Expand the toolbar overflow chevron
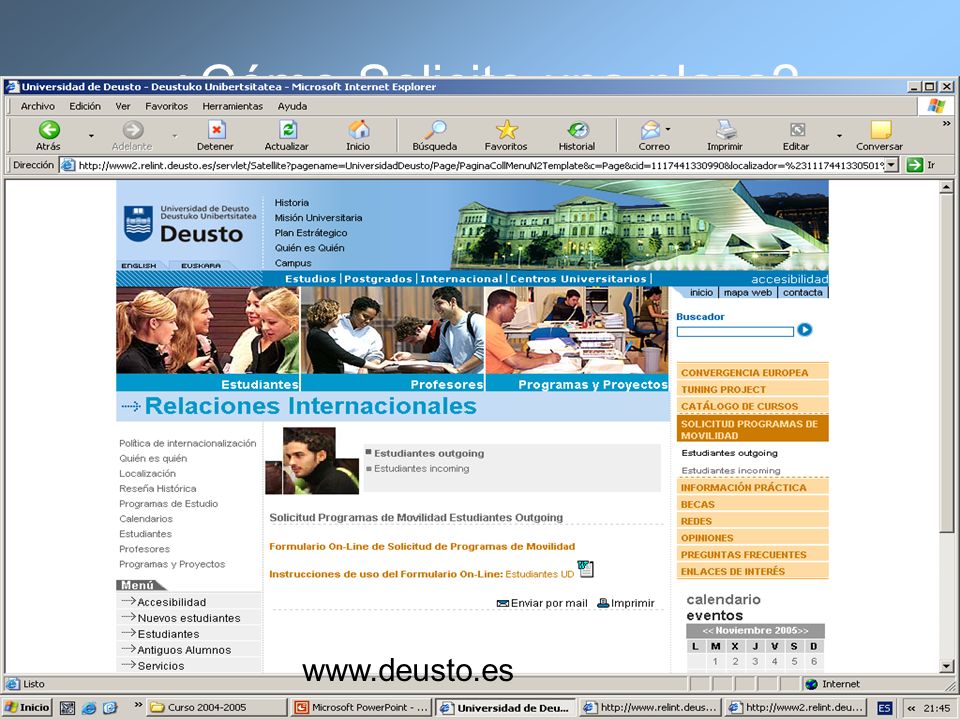The image size is (960, 720). [x=947, y=123]
